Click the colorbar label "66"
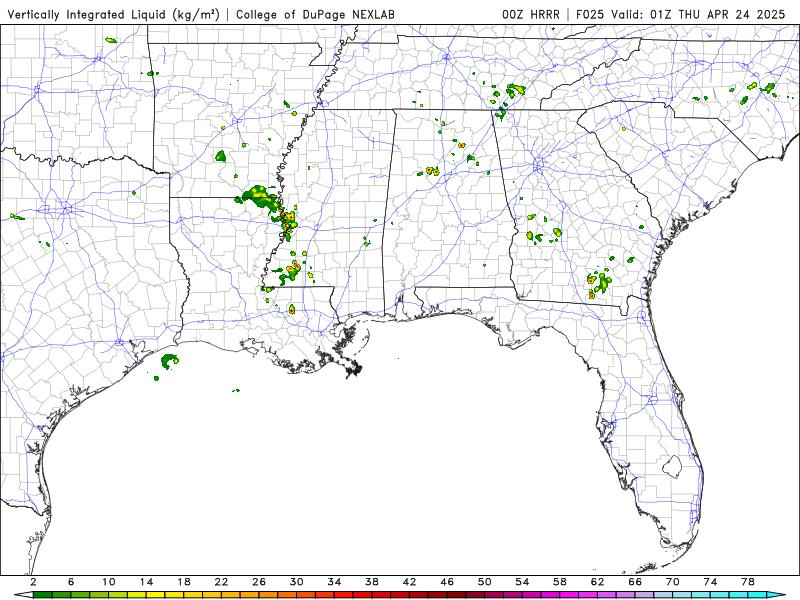 635,582
